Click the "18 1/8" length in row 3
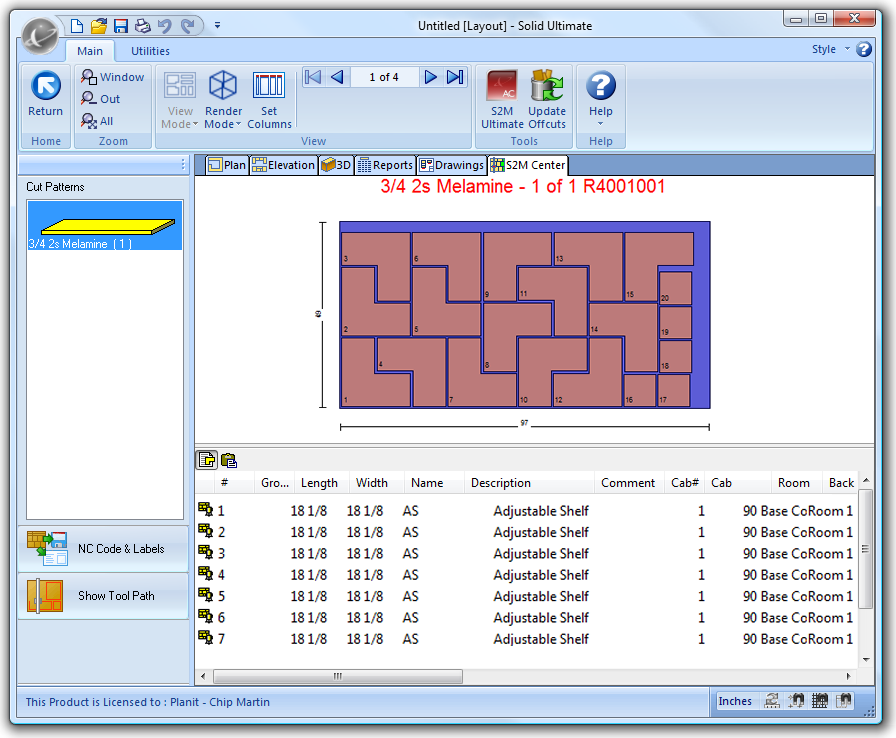This screenshot has width=896, height=738. (x=309, y=554)
